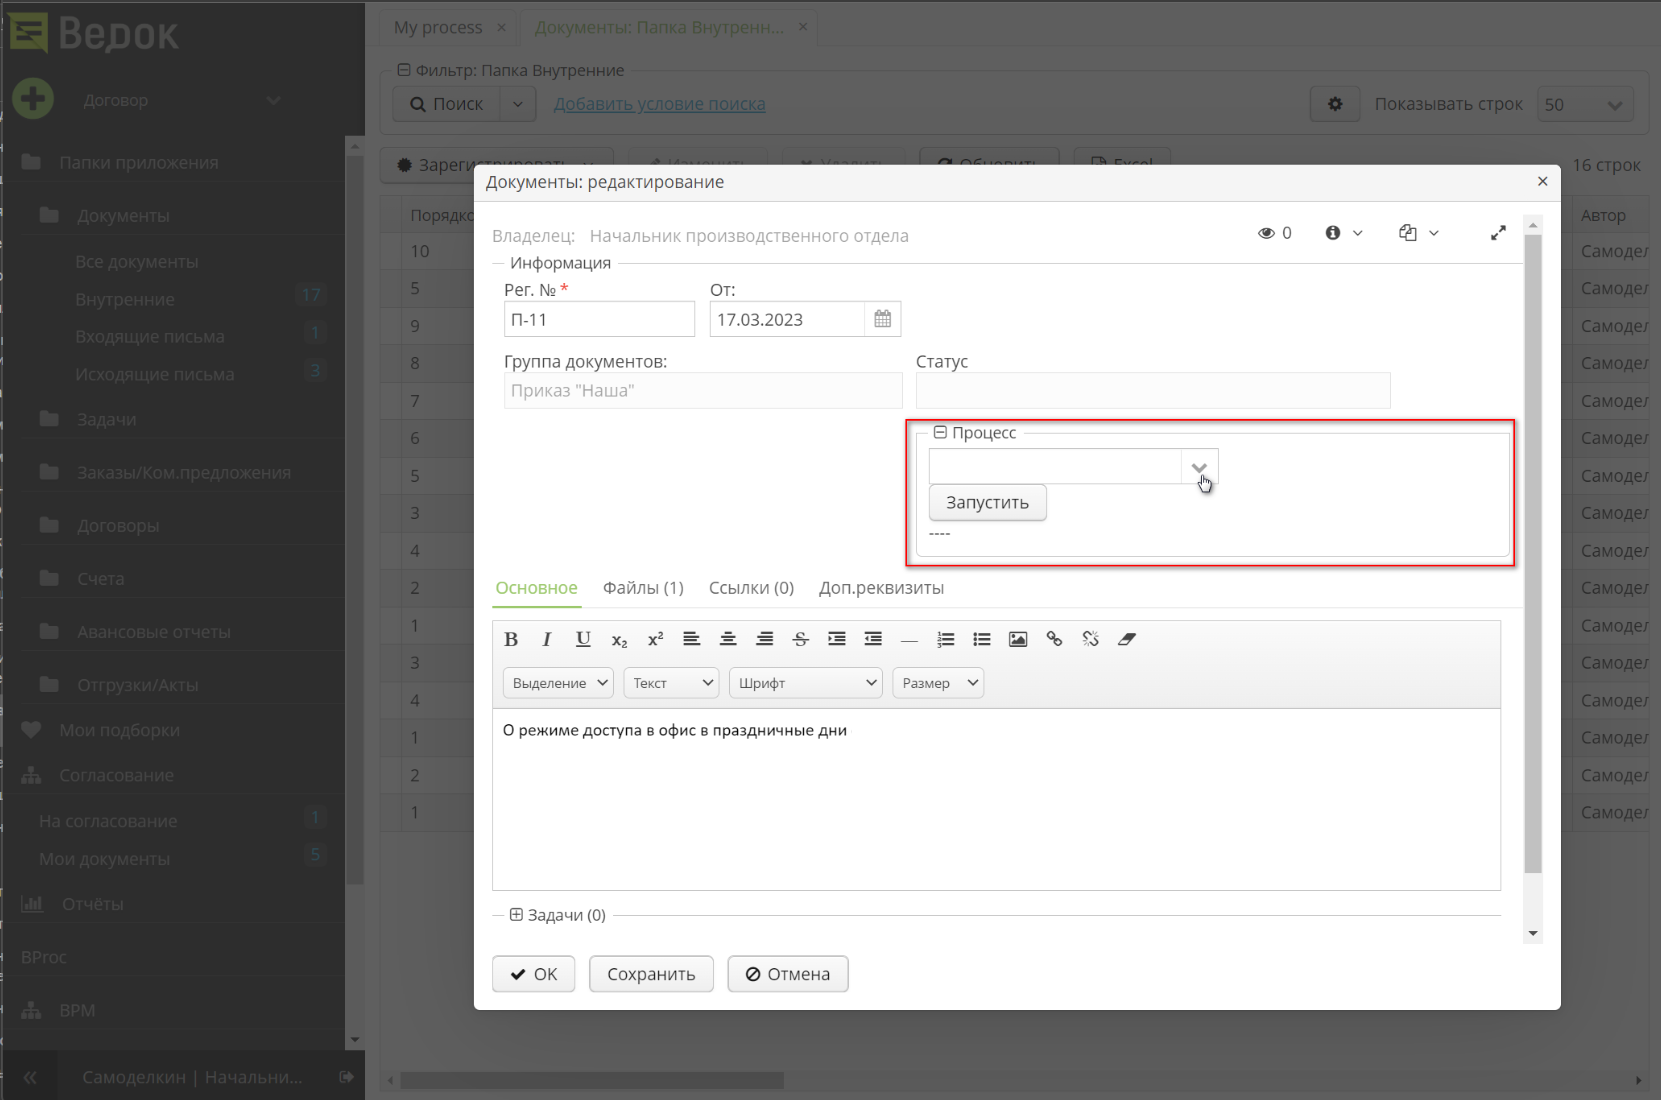Open the process selection dropdown

click(1199, 466)
